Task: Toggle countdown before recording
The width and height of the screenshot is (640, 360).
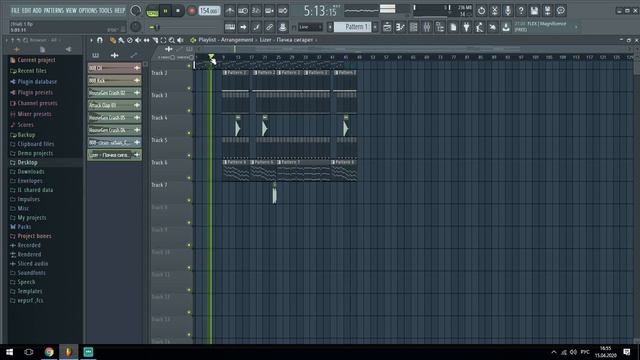Action: [x=256, y=11]
